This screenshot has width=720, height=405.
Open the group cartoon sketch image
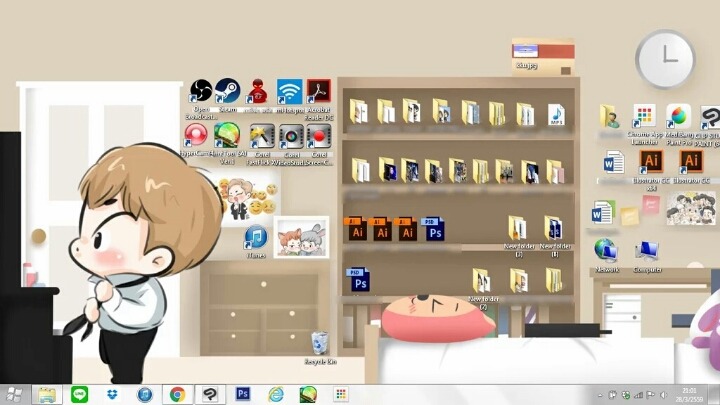point(691,209)
